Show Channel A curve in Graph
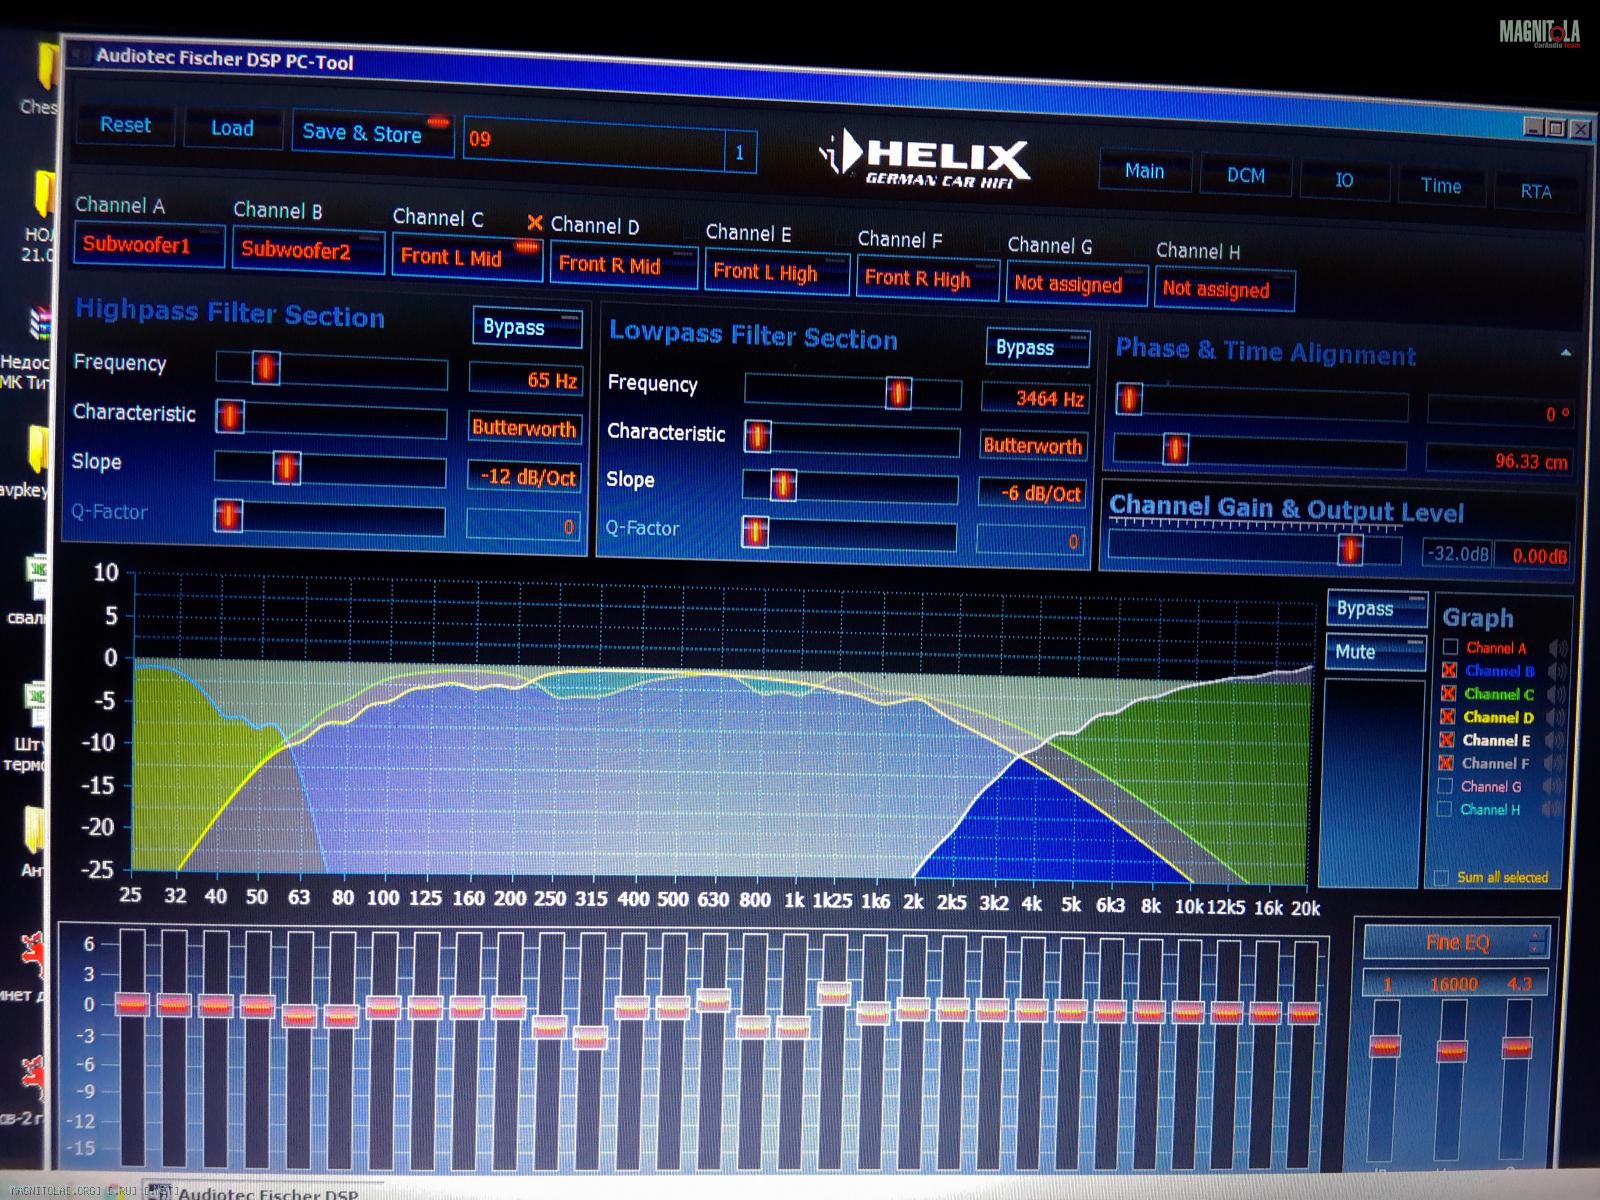1600x1200 pixels. pyautogui.click(x=1450, y=647)
